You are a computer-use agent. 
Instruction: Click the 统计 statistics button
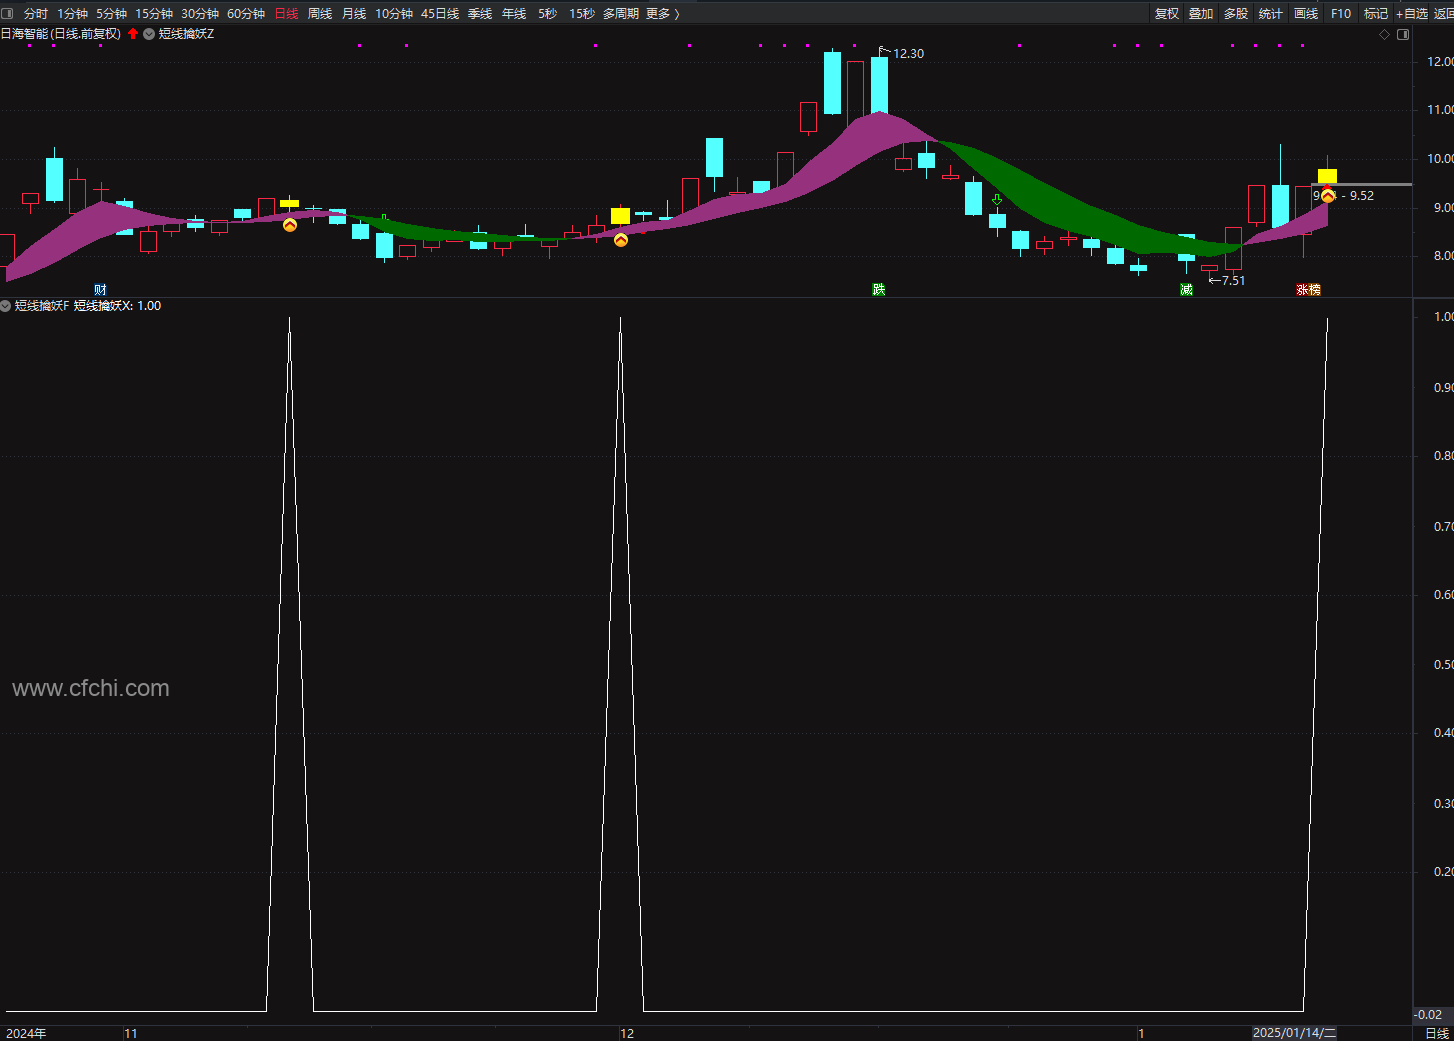tap(1271, 13)
